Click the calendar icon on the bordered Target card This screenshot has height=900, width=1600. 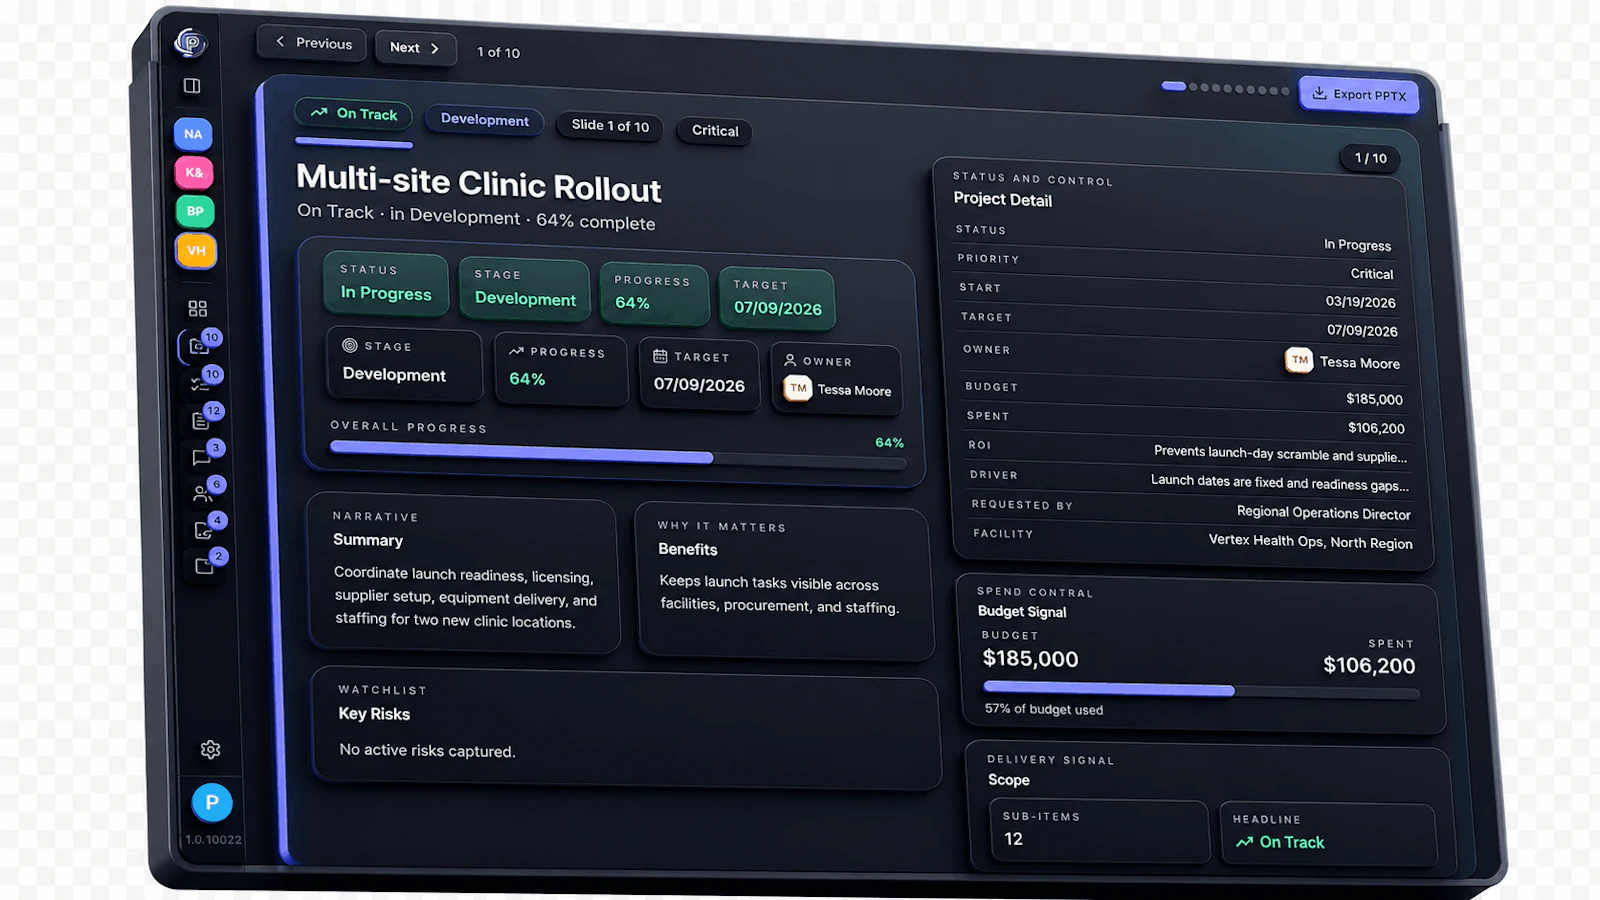pos(660,356)
